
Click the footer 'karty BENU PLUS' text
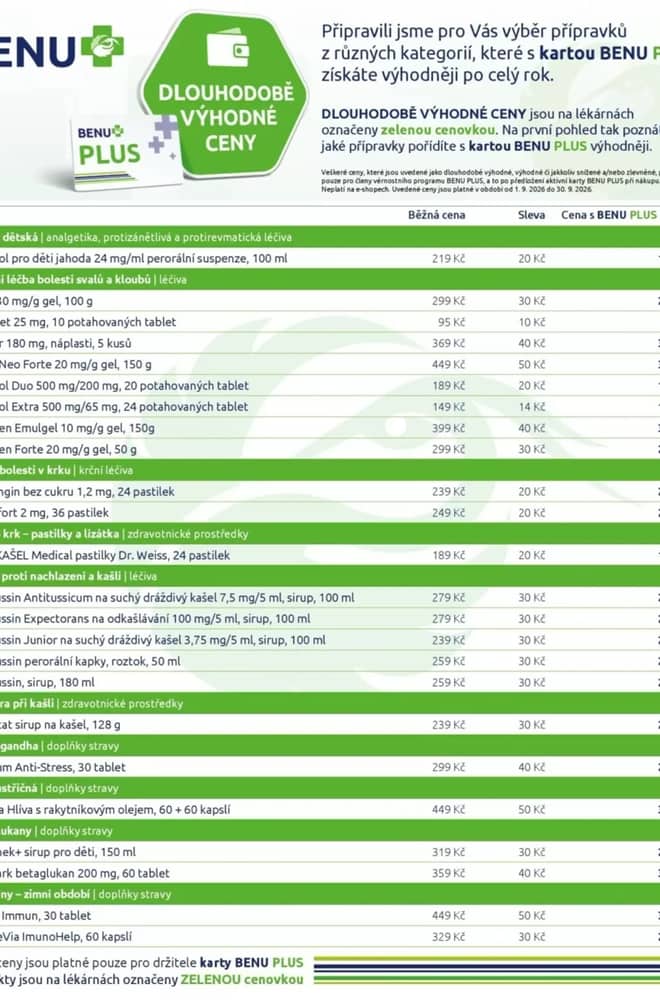pyautogui.click(x=251, y=962)
